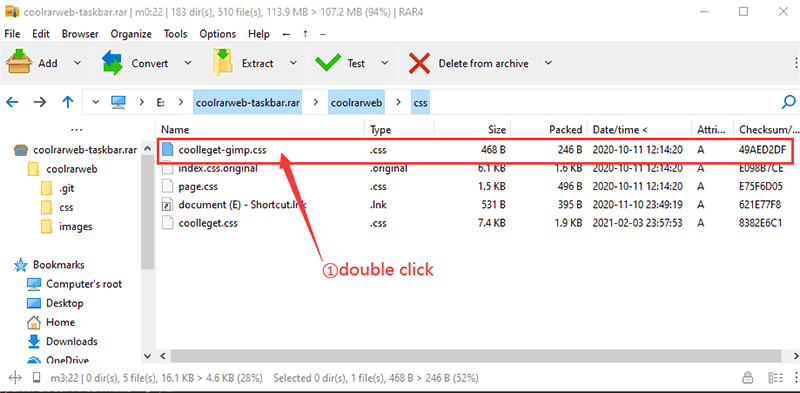This screenshot has width=800, height=393.
Task: Click the document (E) shortcut file icon
Action: pyautogui.click(x=168, y=205)
